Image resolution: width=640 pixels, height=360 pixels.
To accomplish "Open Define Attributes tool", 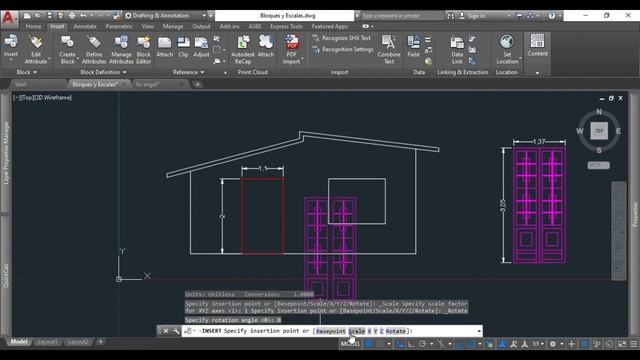I will click(94, 49).
